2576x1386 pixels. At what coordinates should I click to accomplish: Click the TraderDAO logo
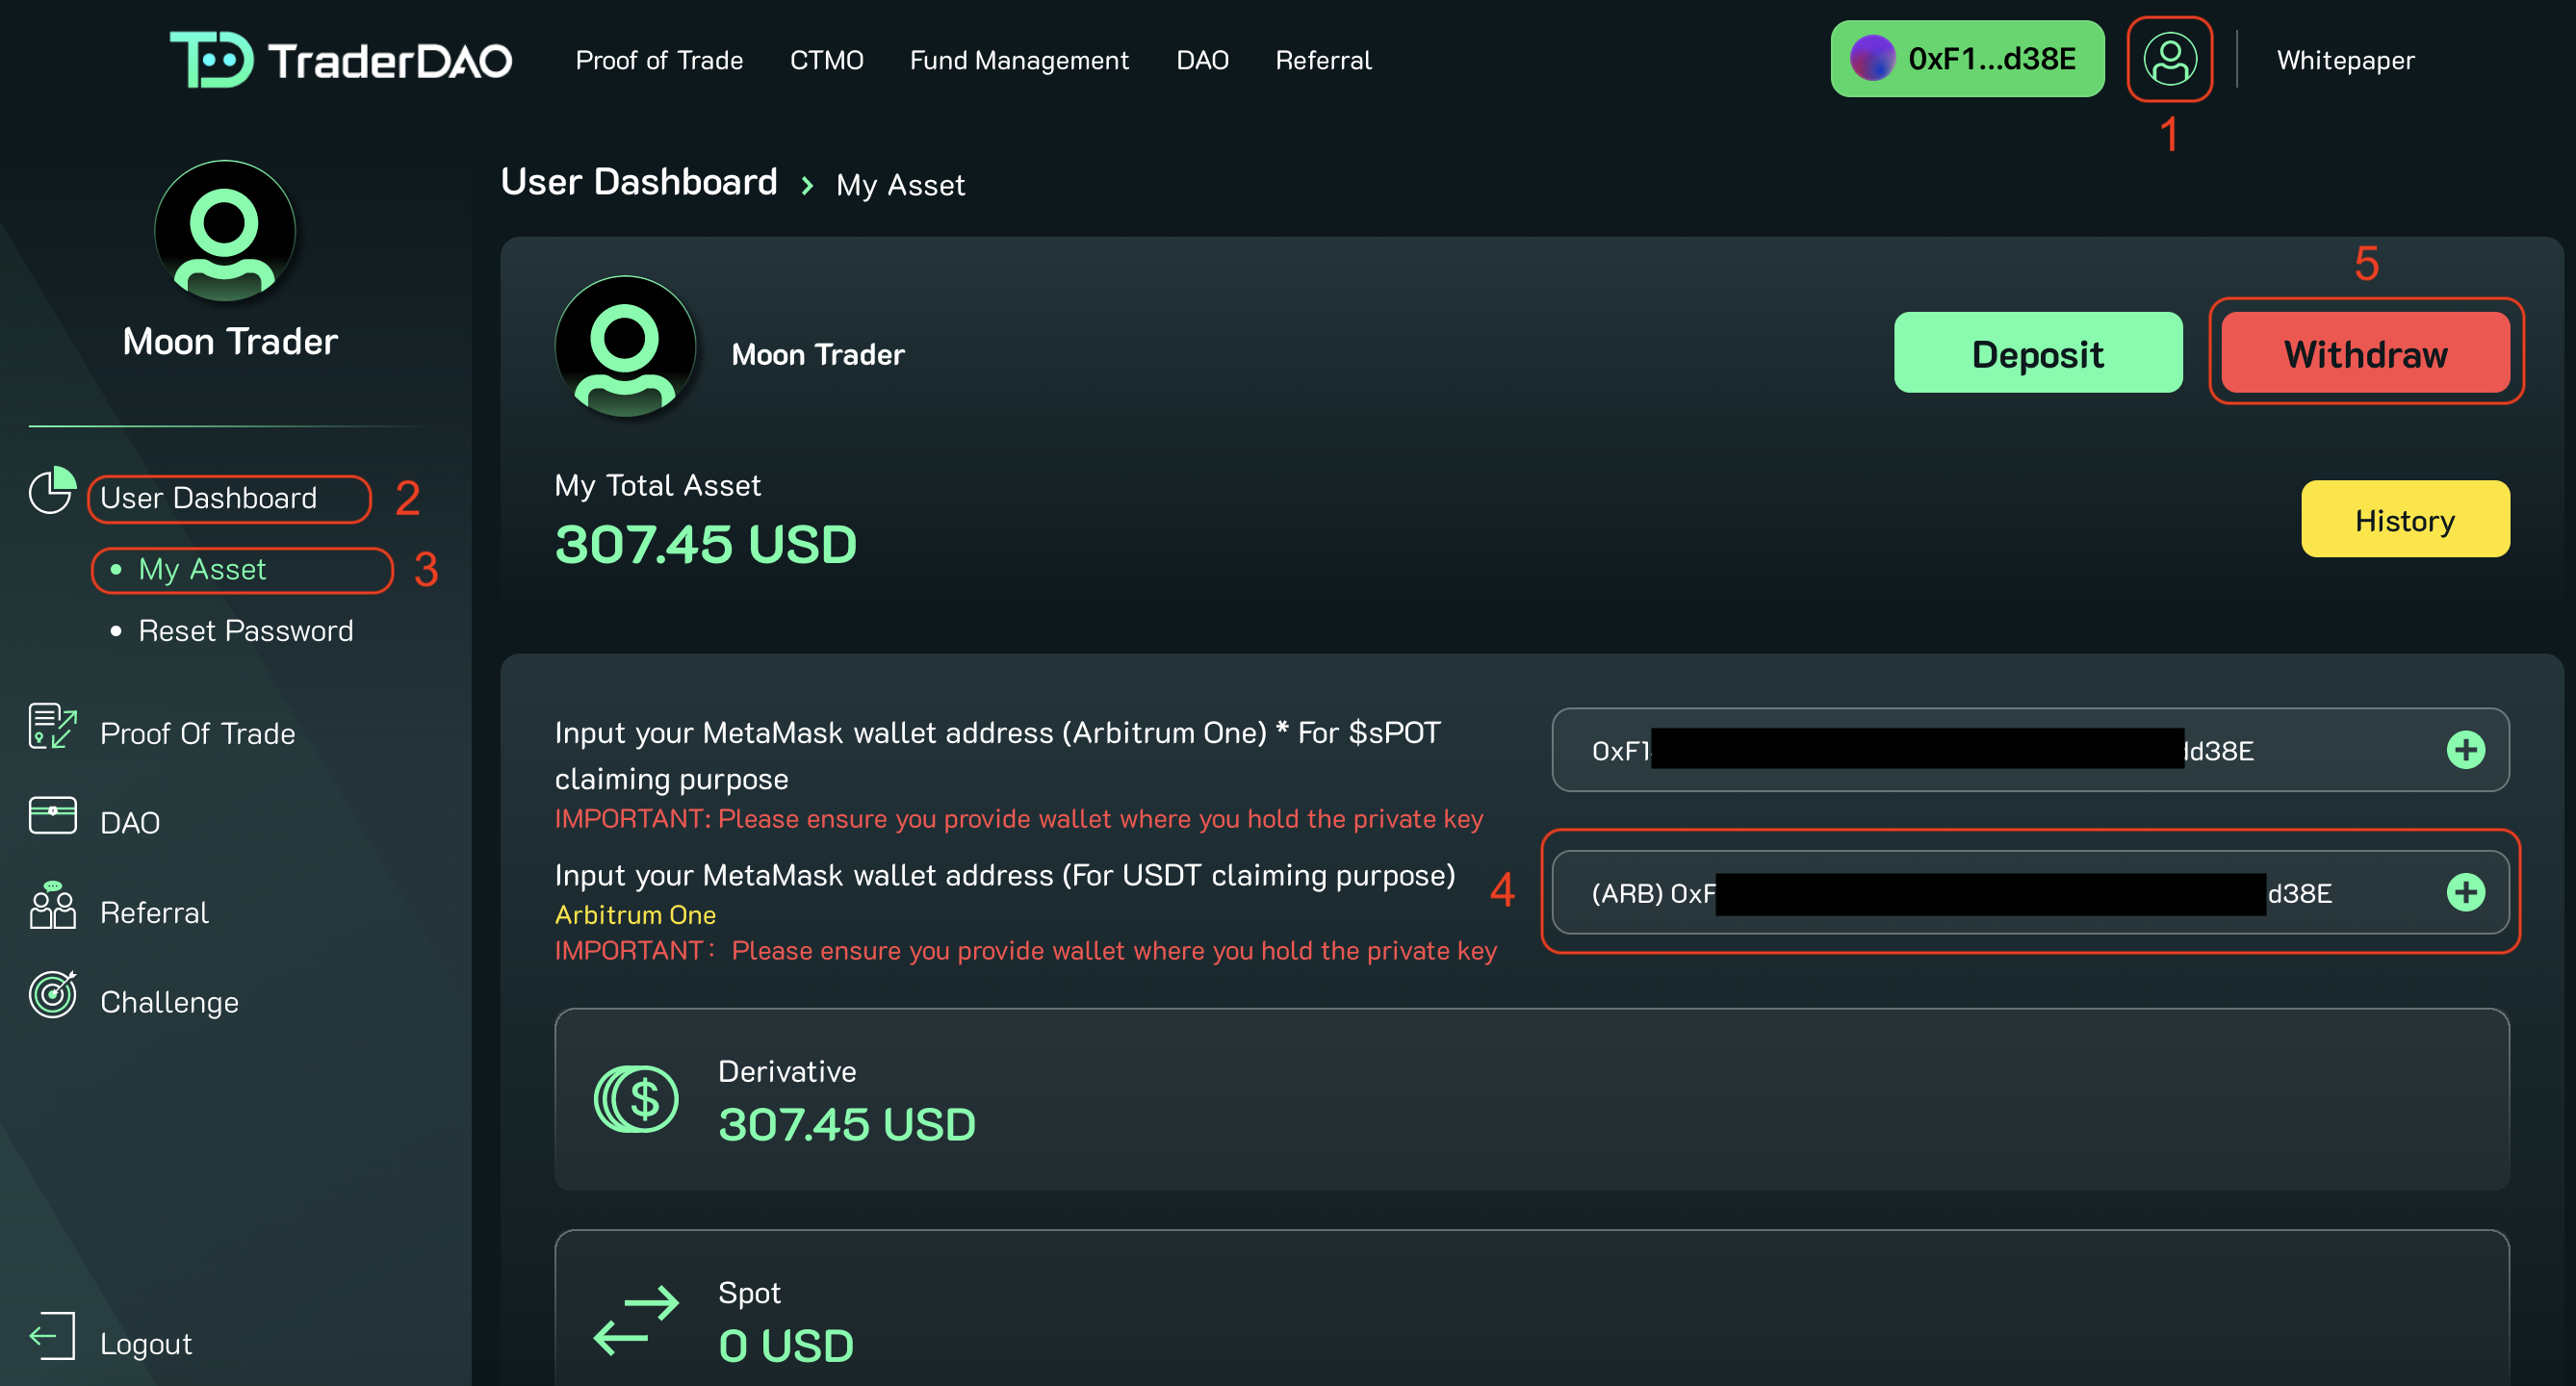click(x=340, y=60)
